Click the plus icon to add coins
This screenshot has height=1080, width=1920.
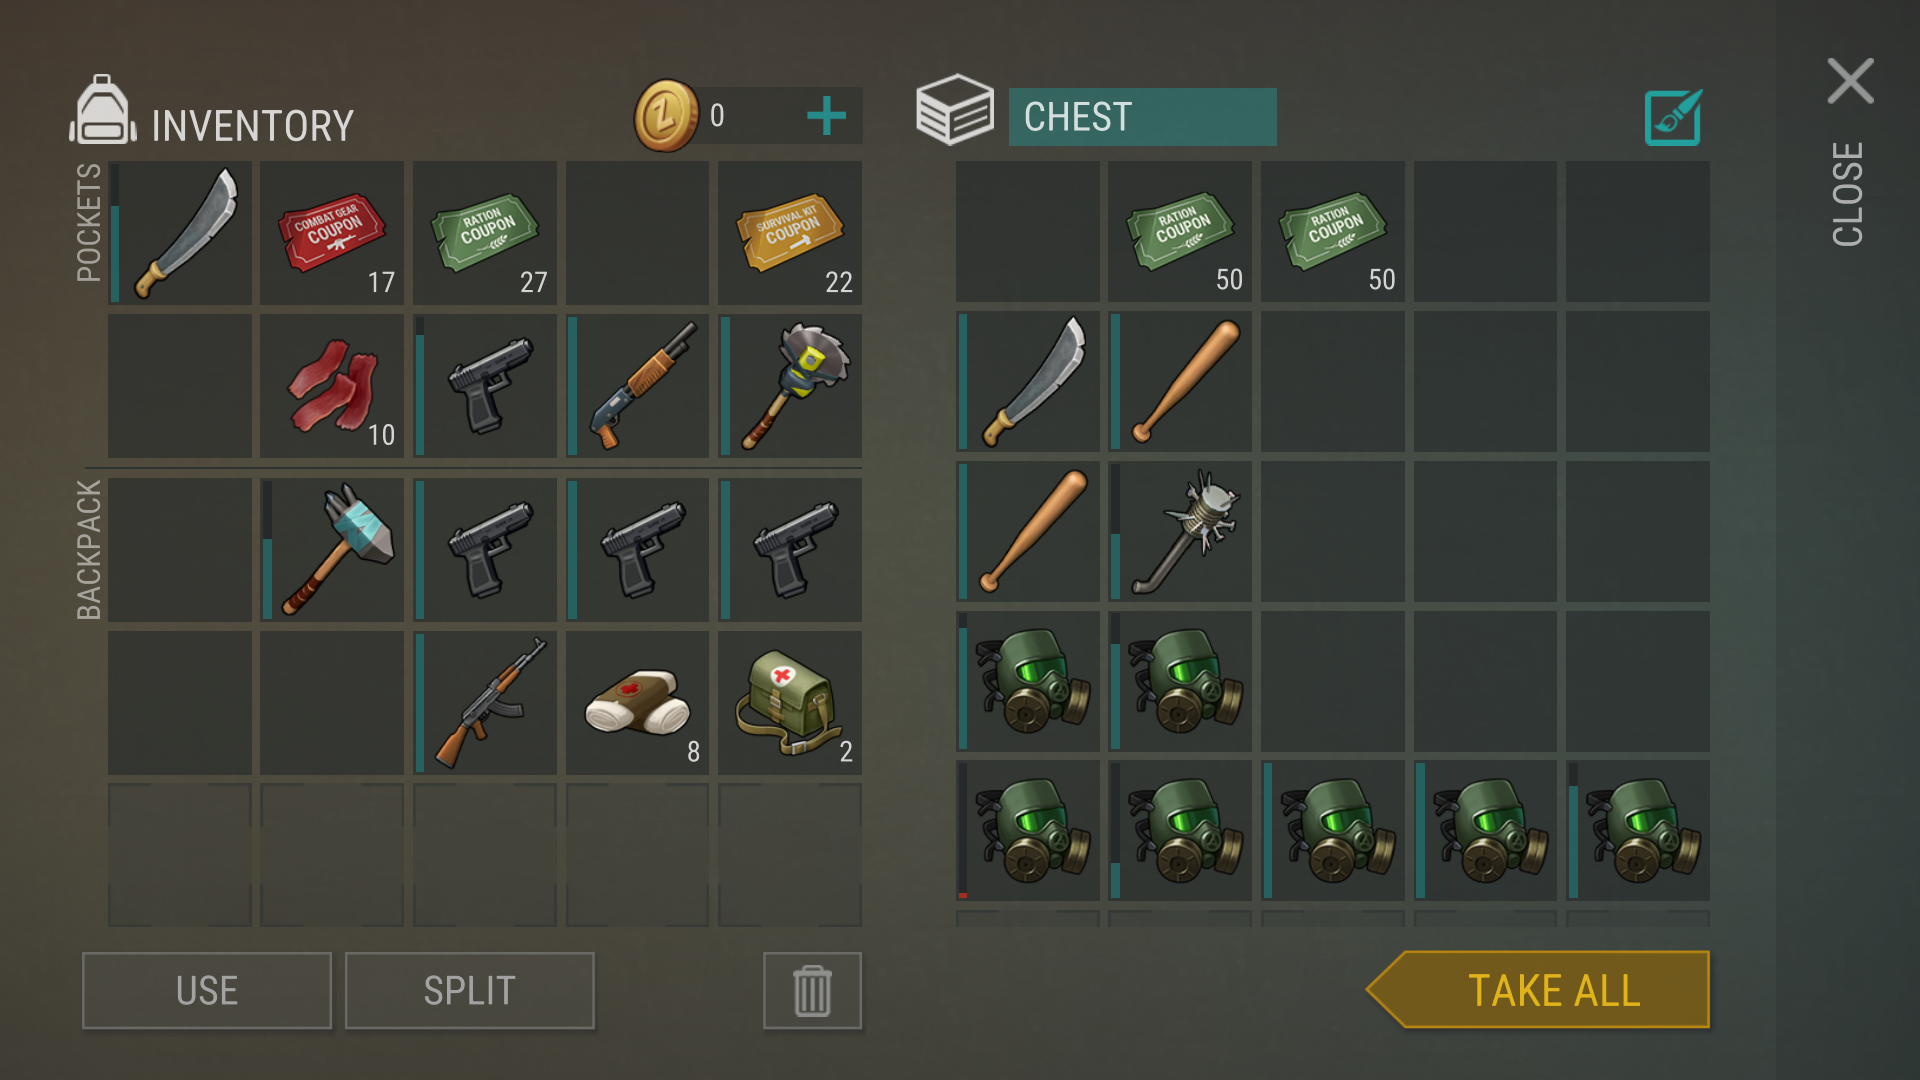point(826,116)
